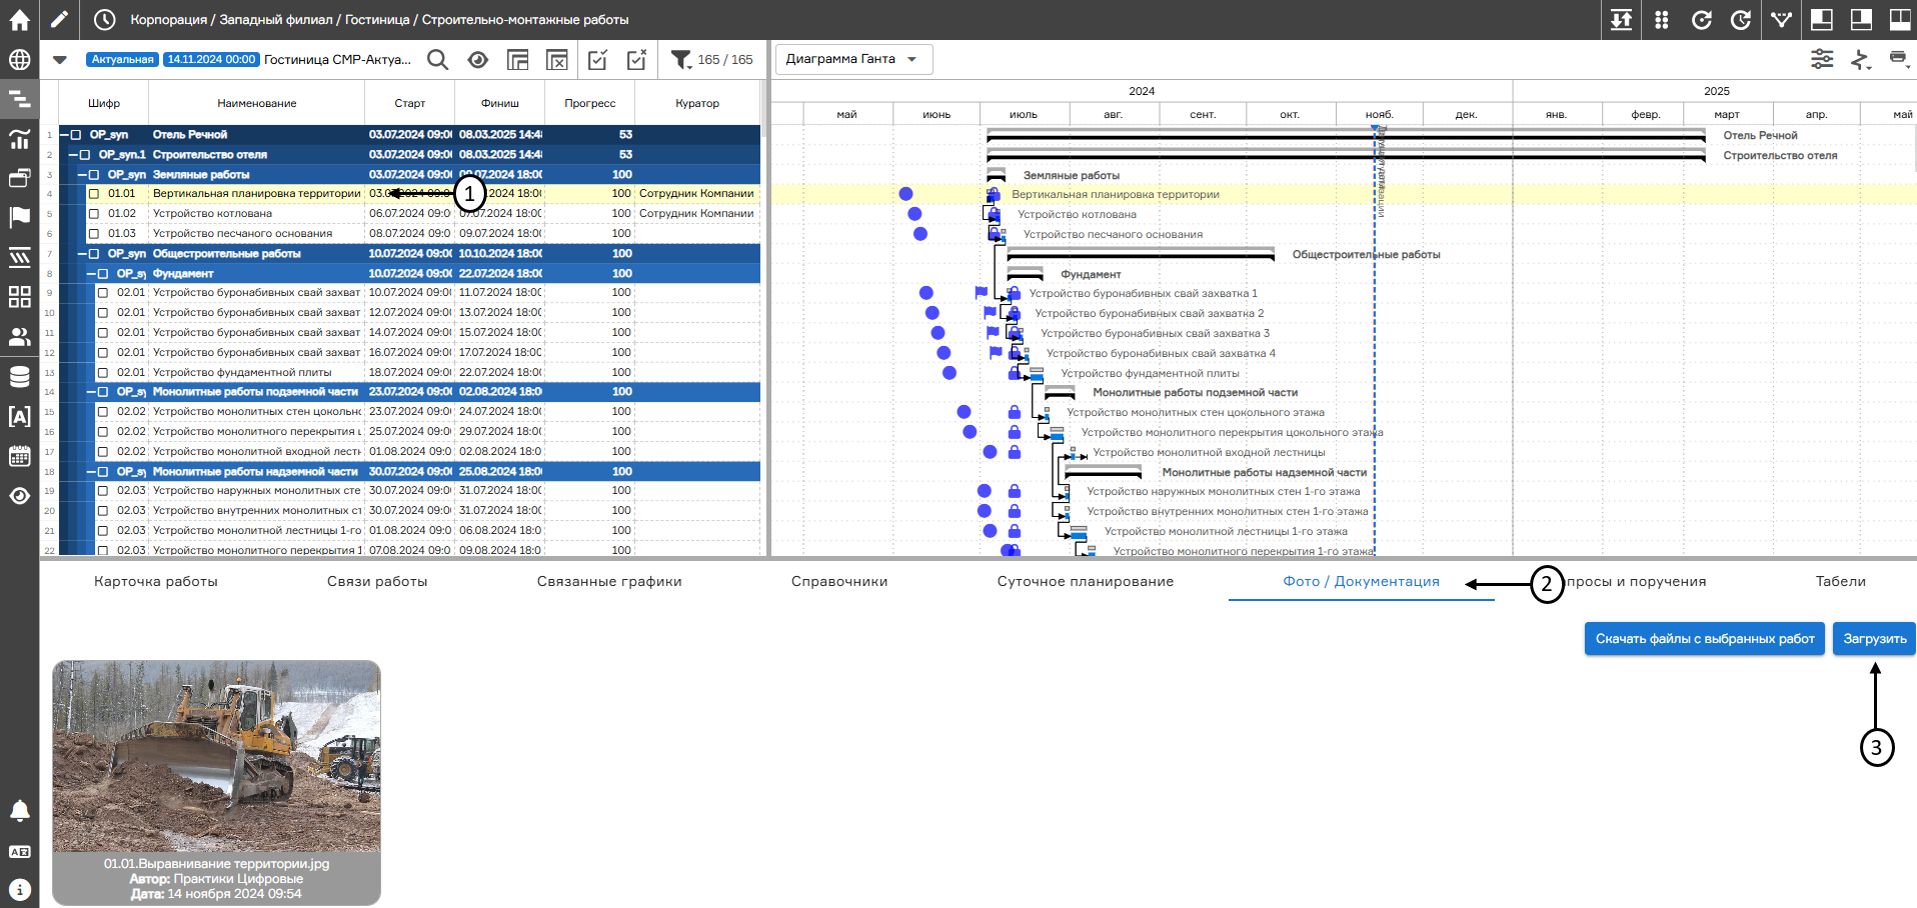Tick checkbox for Отель Речной row

click(76, 134)
